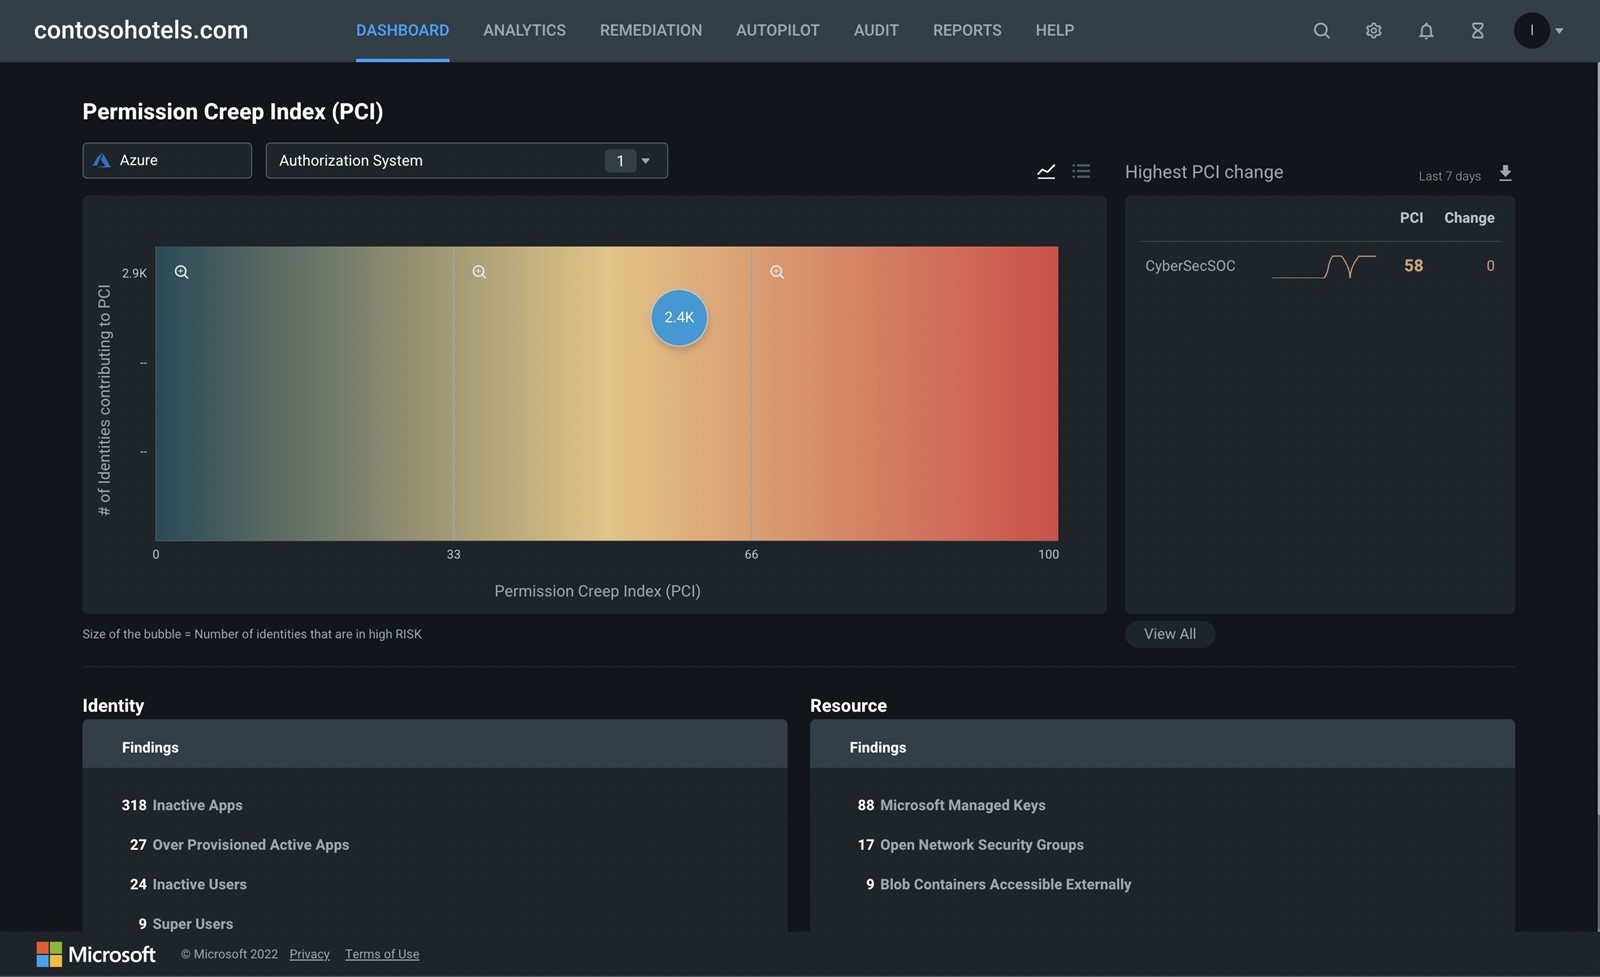Zoom into the 0-33 PCI range
The width and height of the screenshot is (1600, 977).
[181, 272]
